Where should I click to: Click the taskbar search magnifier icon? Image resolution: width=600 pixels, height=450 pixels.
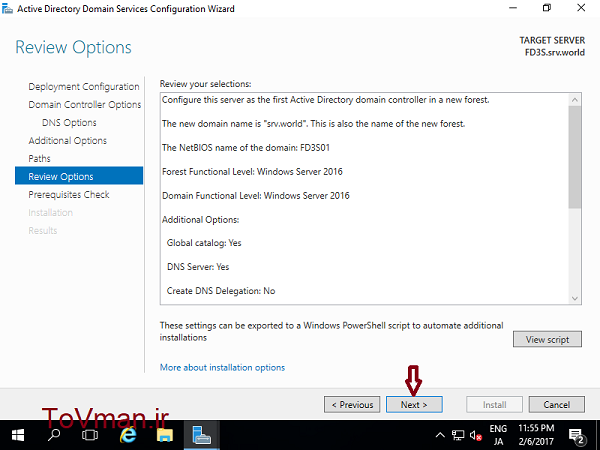(54, 436)
